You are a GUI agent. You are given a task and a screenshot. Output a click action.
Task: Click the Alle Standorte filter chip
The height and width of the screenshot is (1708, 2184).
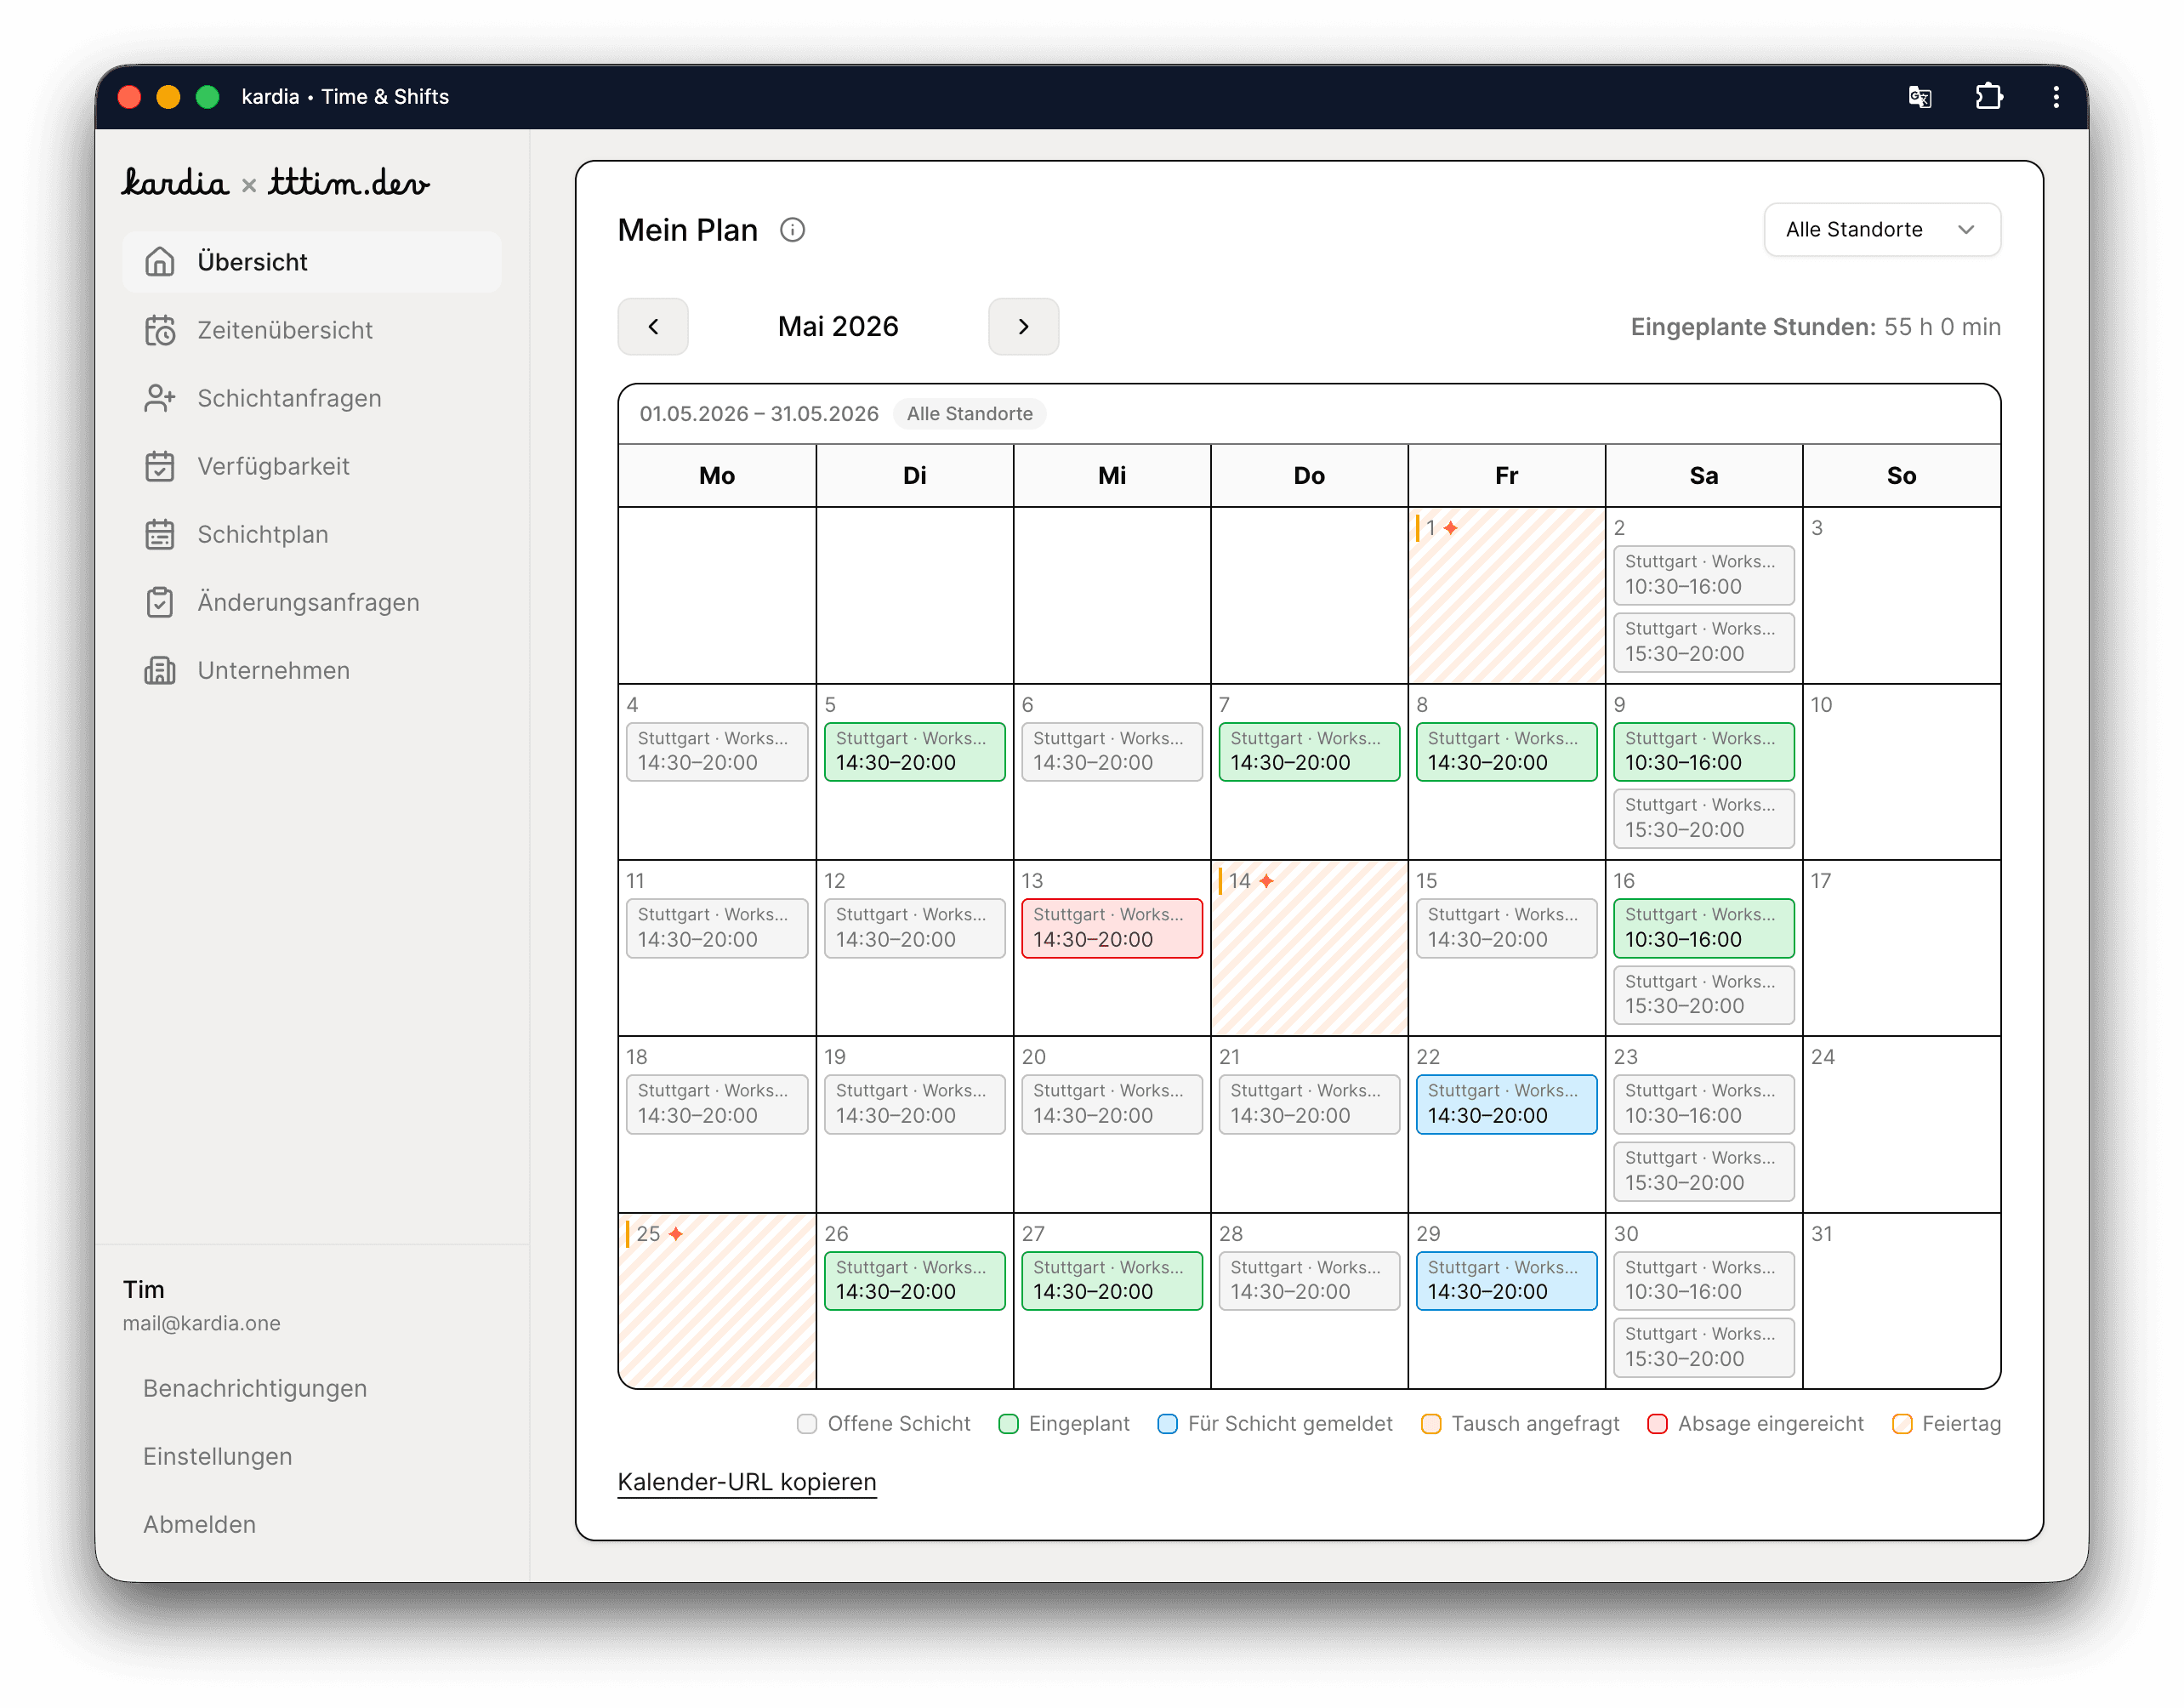tap(969, 414)
